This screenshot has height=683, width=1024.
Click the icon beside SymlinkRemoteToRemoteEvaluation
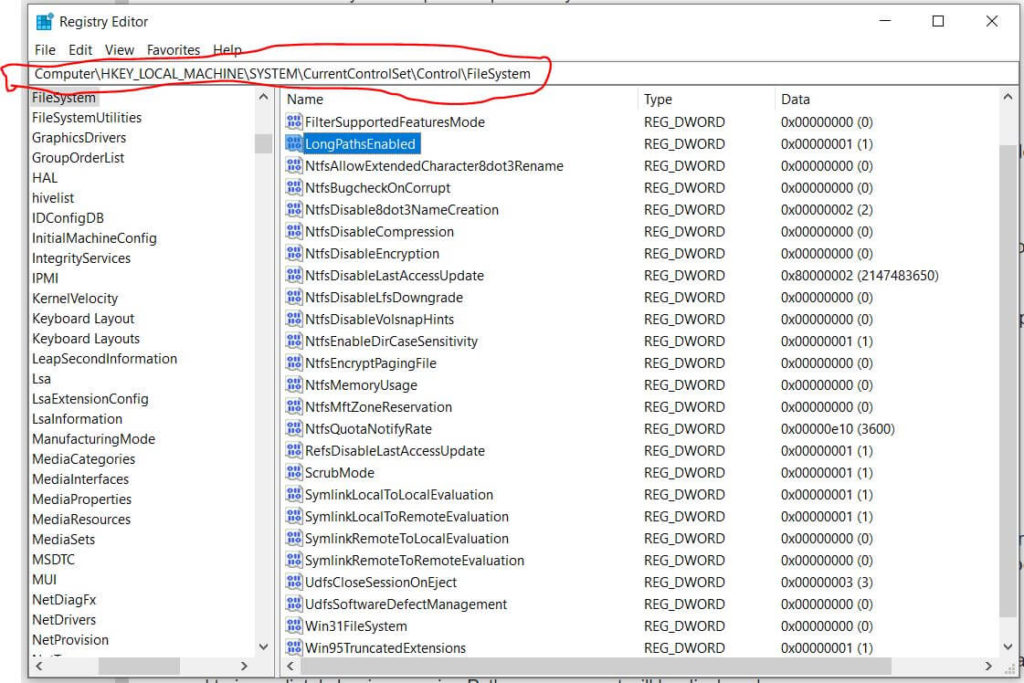pyautogui.click(x=294, y=560)
